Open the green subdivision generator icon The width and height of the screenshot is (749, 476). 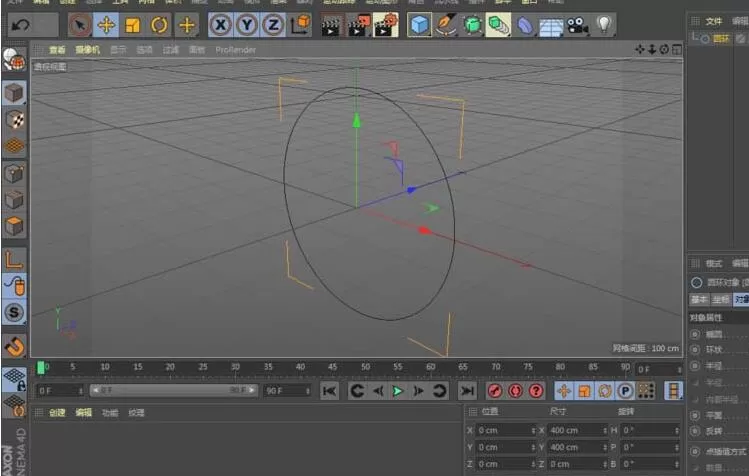pyautogui.click(x=472, y=25)
